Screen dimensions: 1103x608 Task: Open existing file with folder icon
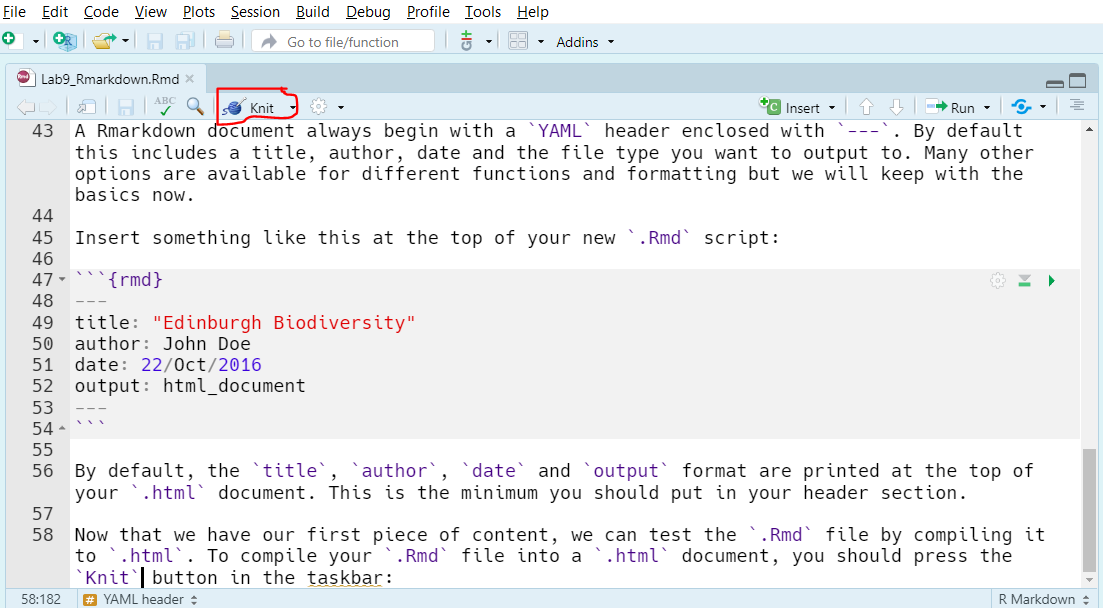click(x=104, y=41)
